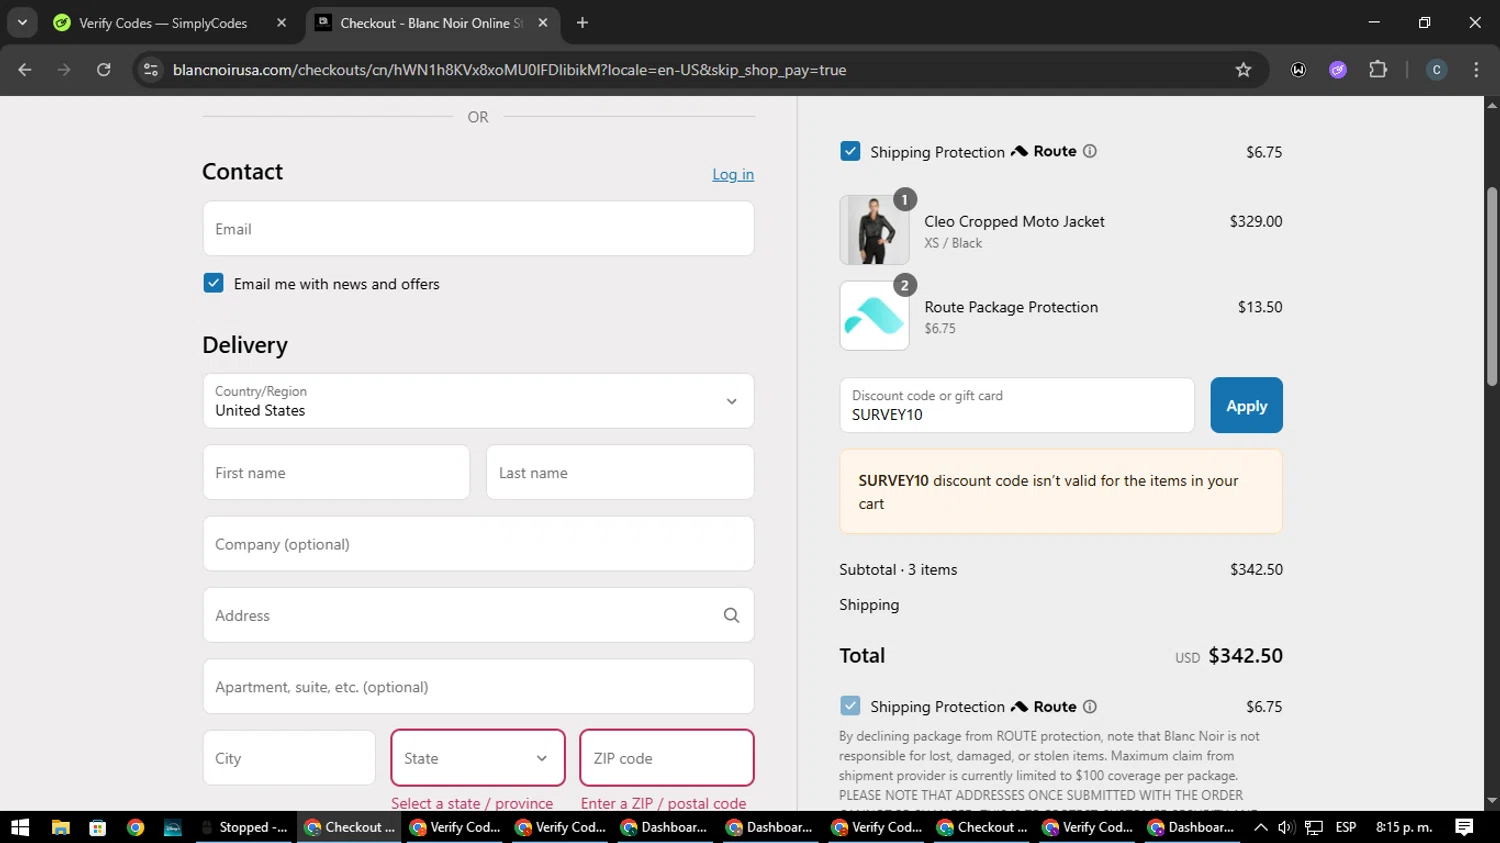Click the $329.00 jacket price

tap(1256, 221)
